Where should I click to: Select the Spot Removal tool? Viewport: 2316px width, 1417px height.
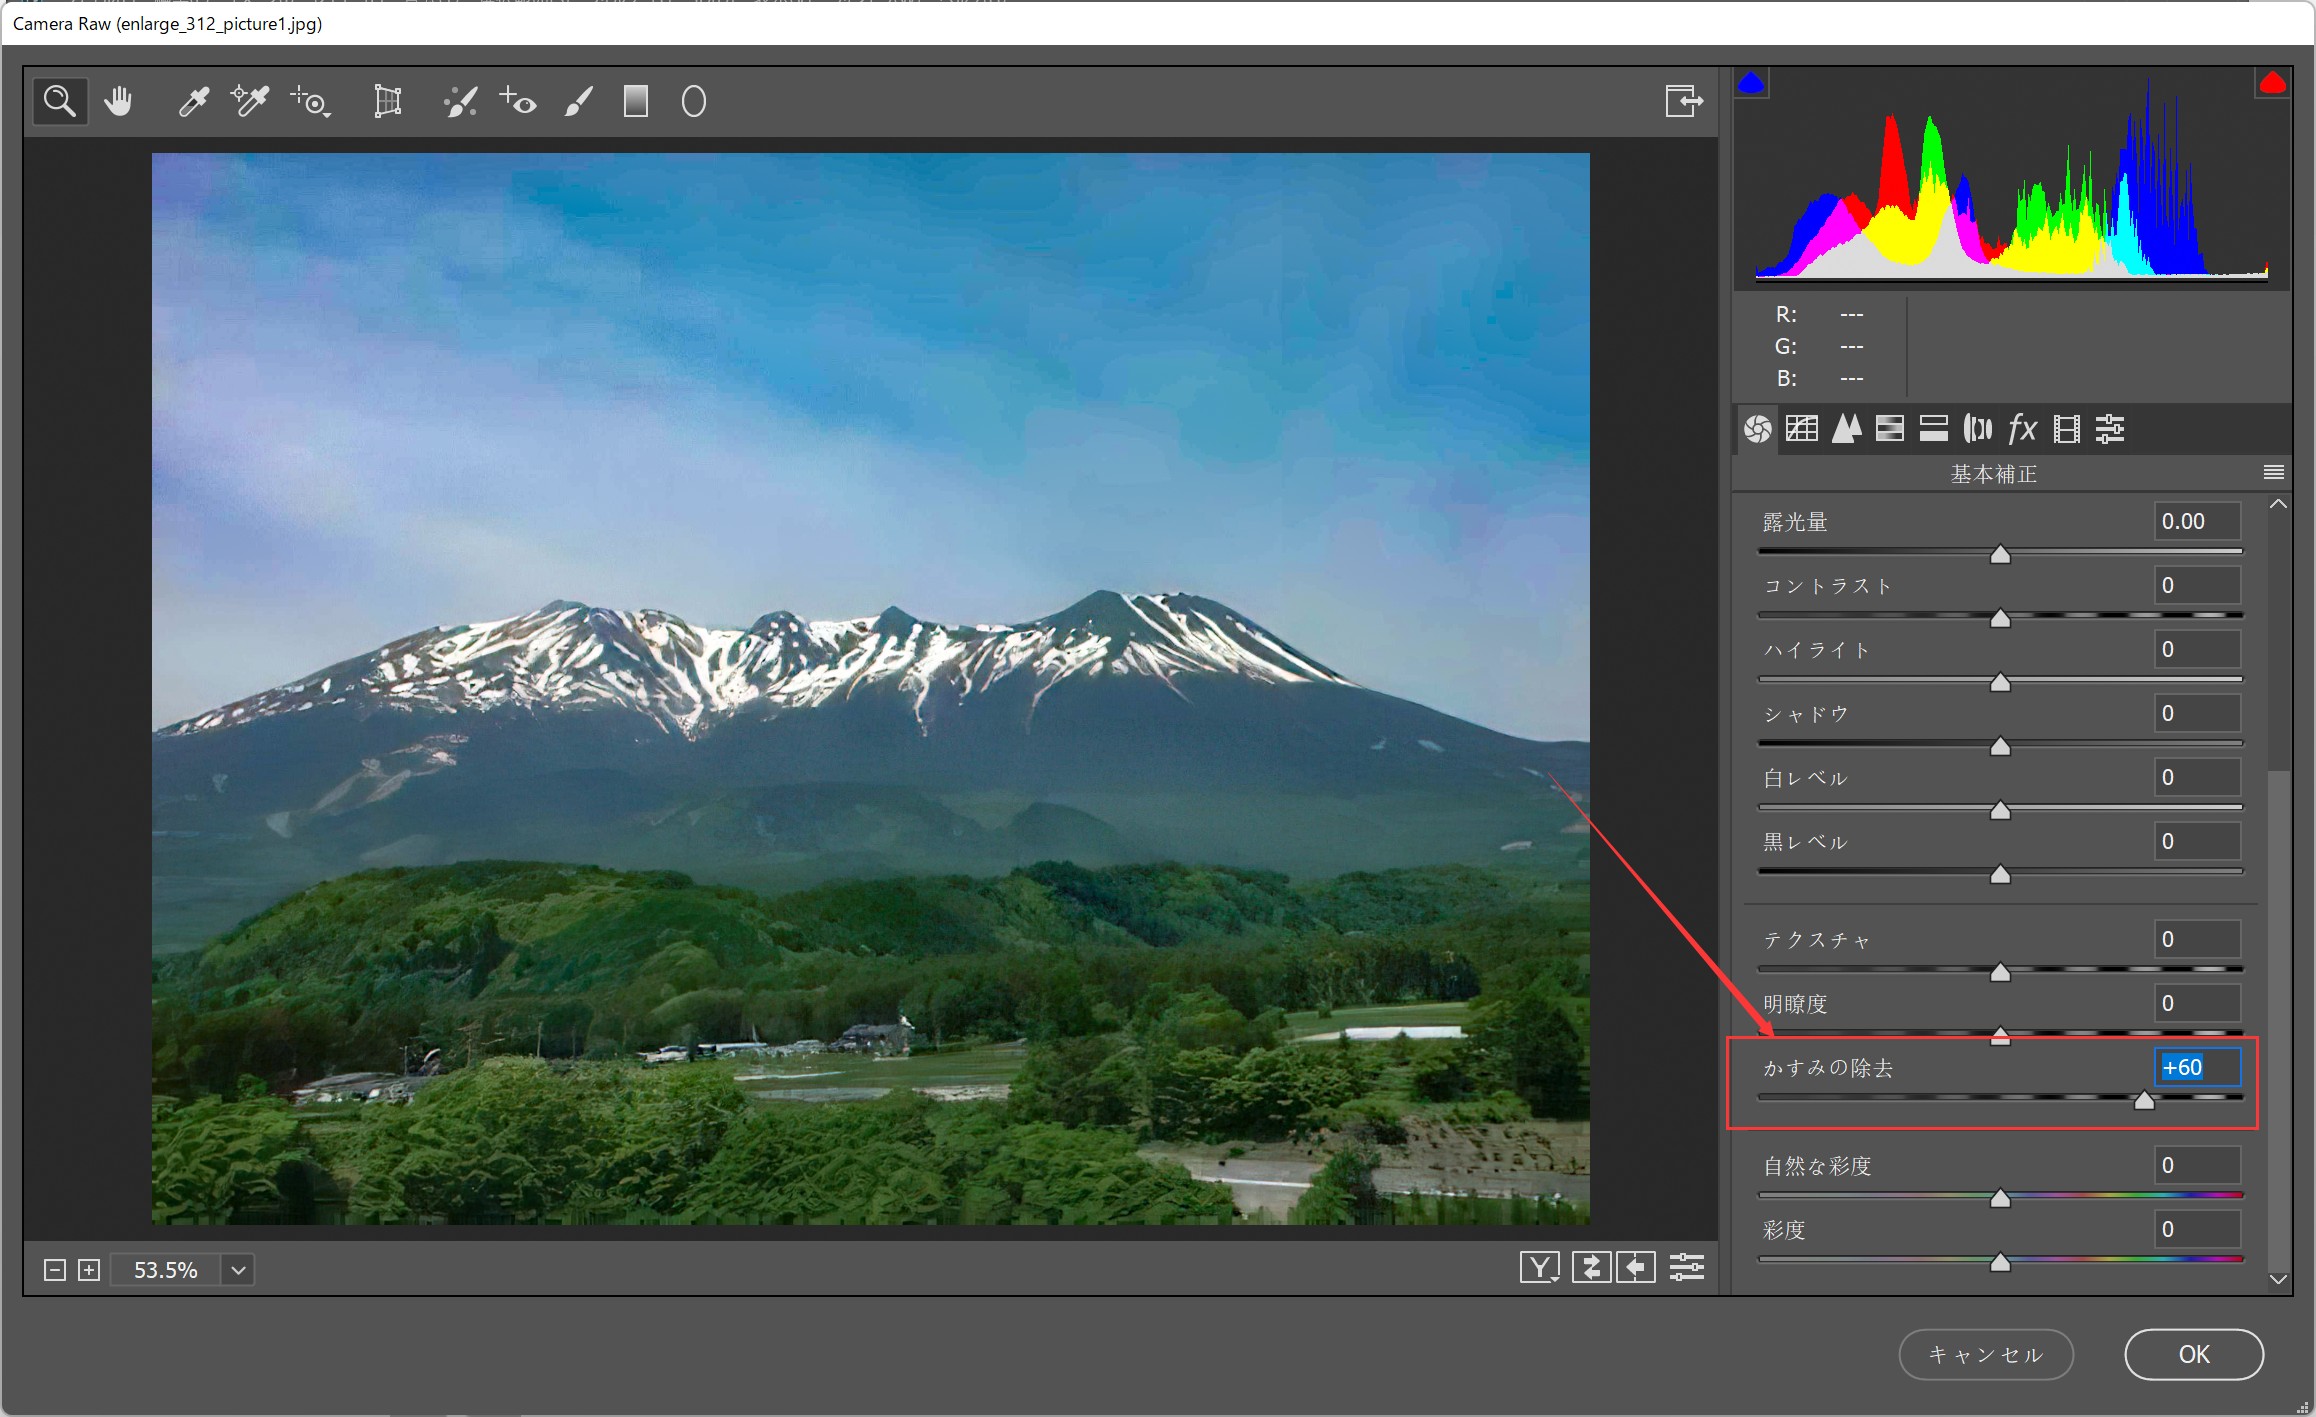click(x=460, y=101)
